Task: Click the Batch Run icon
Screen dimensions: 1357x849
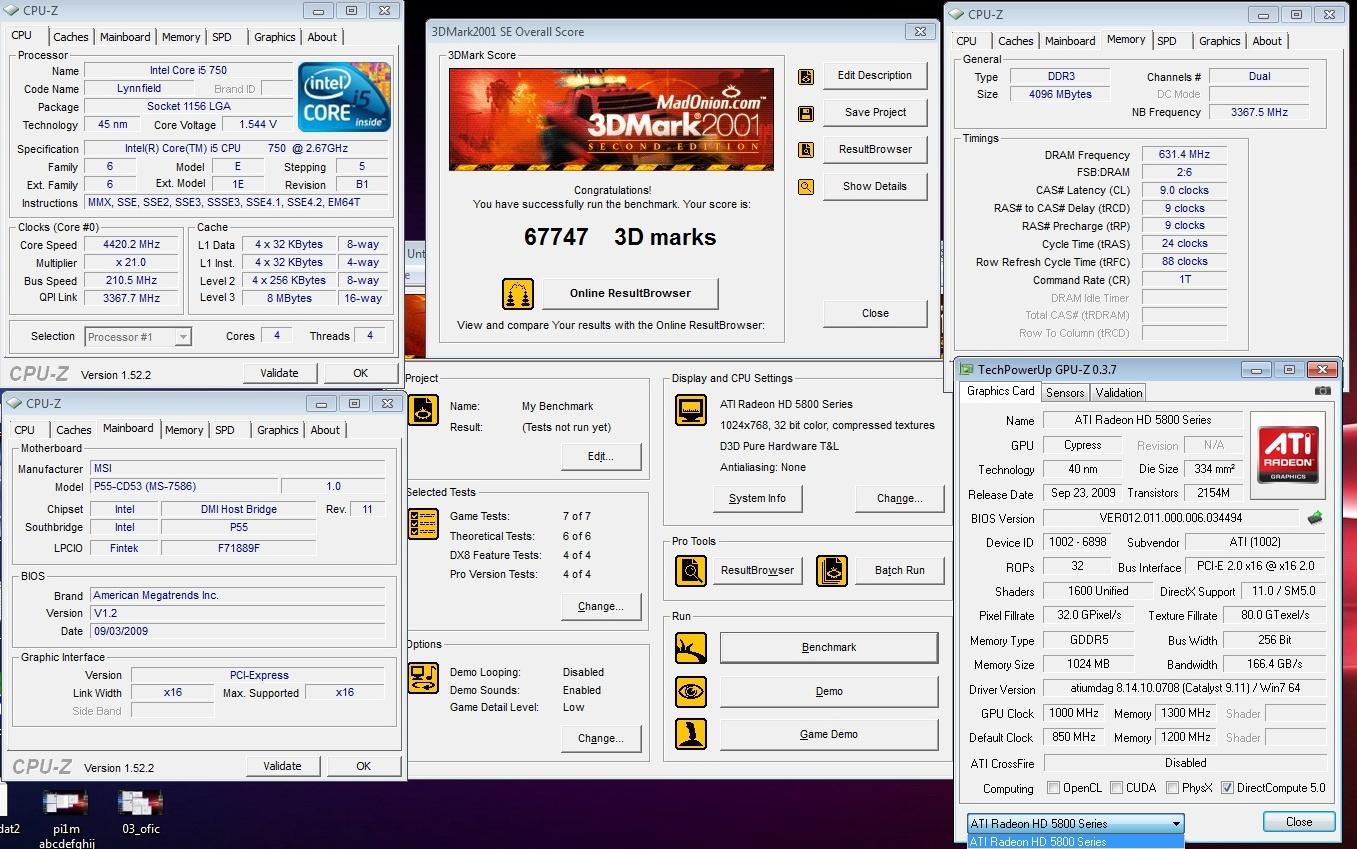Action: click(832, 571)
